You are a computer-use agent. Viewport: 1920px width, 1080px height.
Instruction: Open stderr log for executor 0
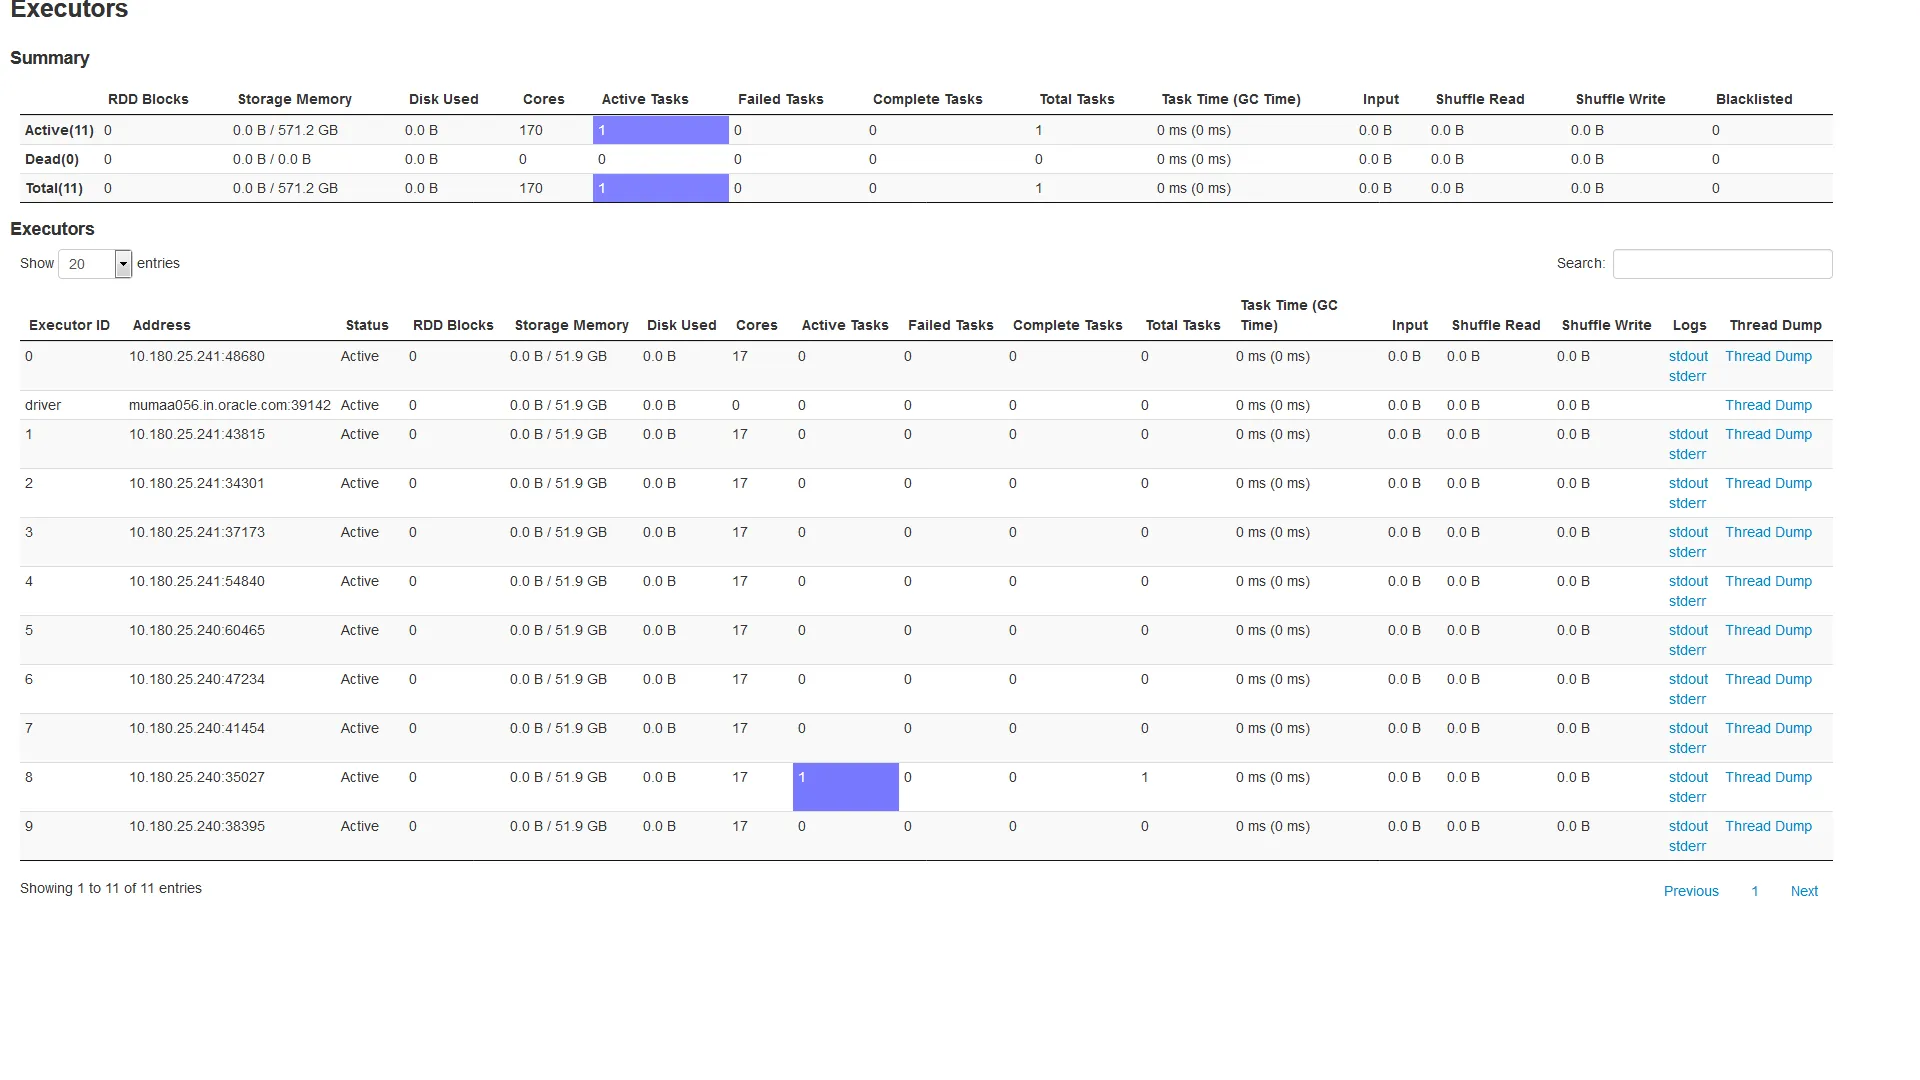(x=1687, y=377)
